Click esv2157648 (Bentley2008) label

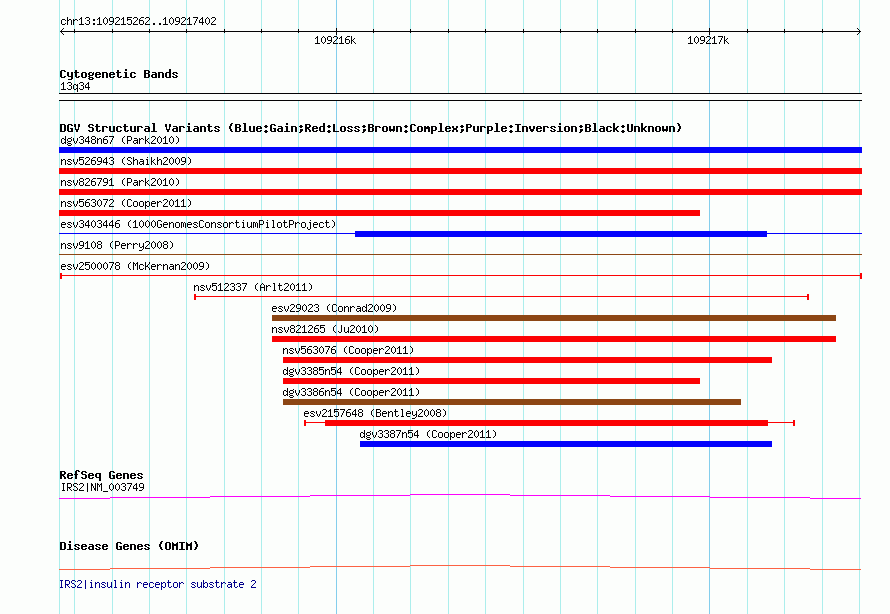375,413
